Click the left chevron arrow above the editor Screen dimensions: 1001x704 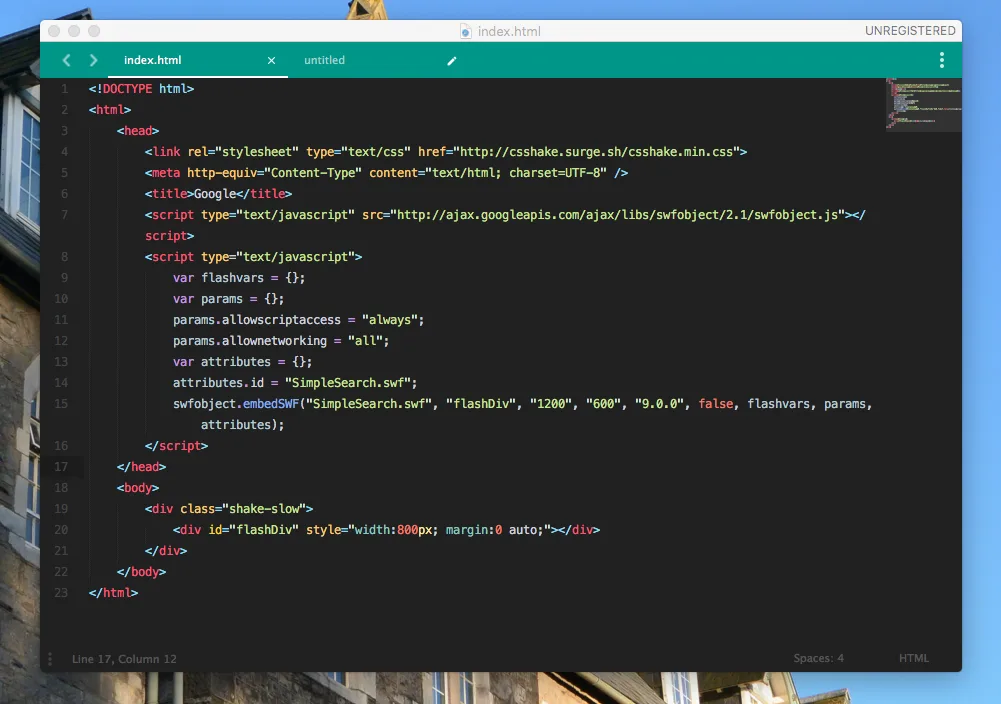67,59
